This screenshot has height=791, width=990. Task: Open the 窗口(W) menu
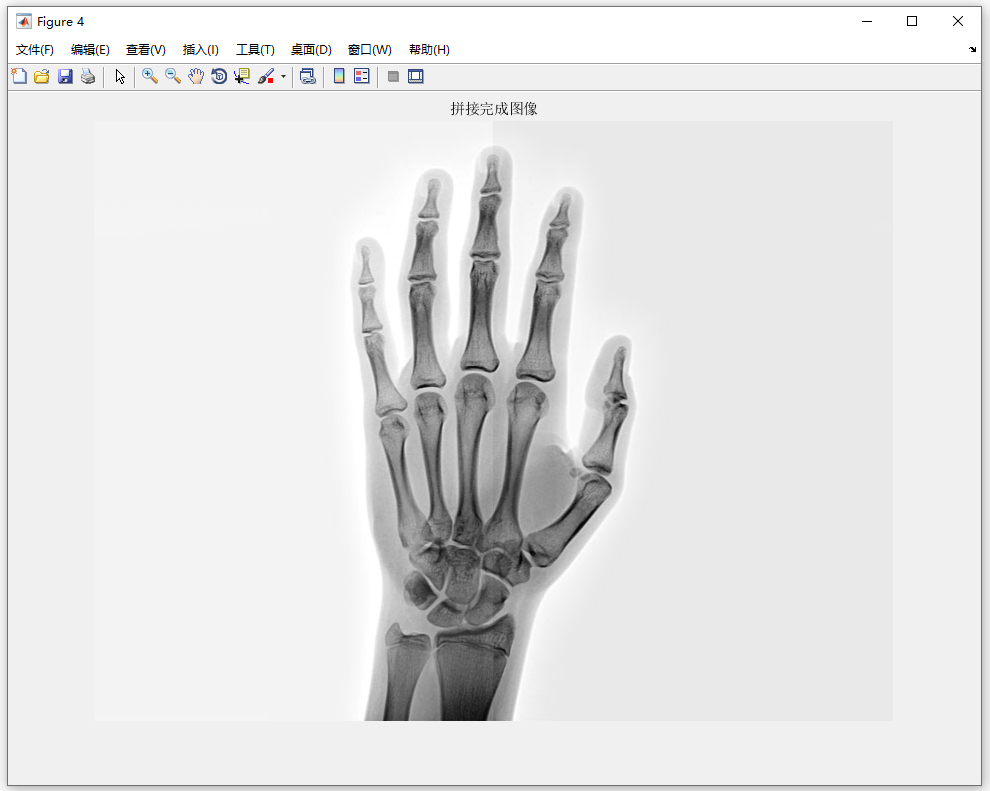tap(369, 49)
